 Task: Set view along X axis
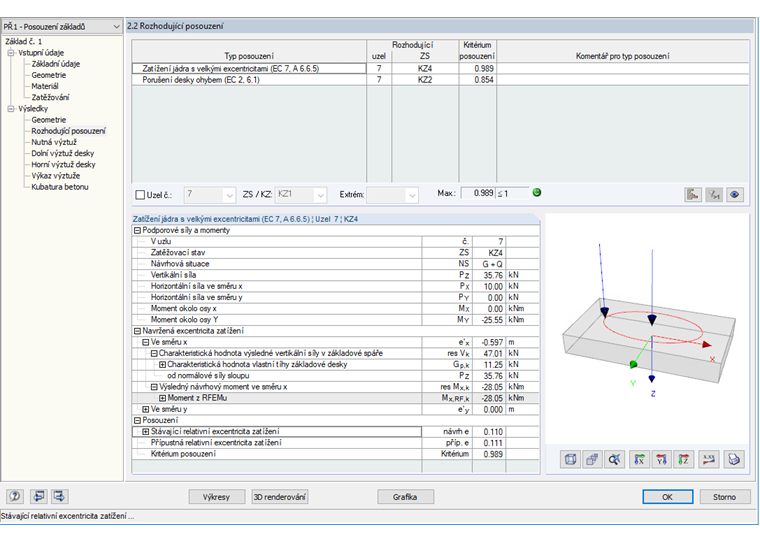640,459
